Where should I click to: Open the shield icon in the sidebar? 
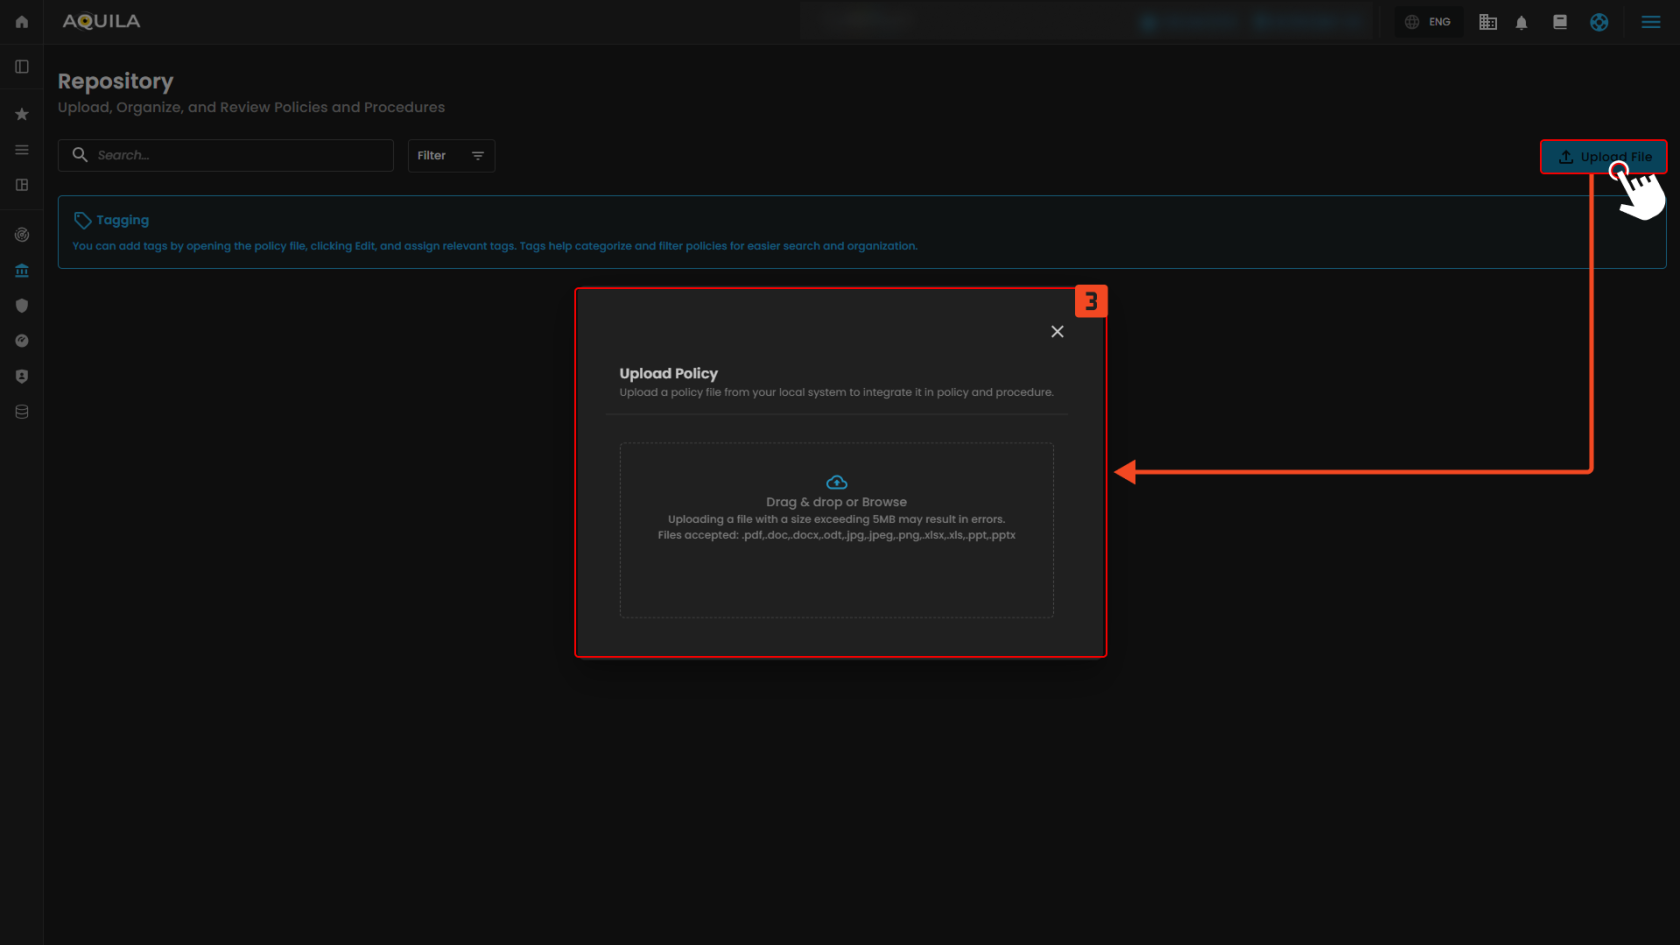point(22,306)
